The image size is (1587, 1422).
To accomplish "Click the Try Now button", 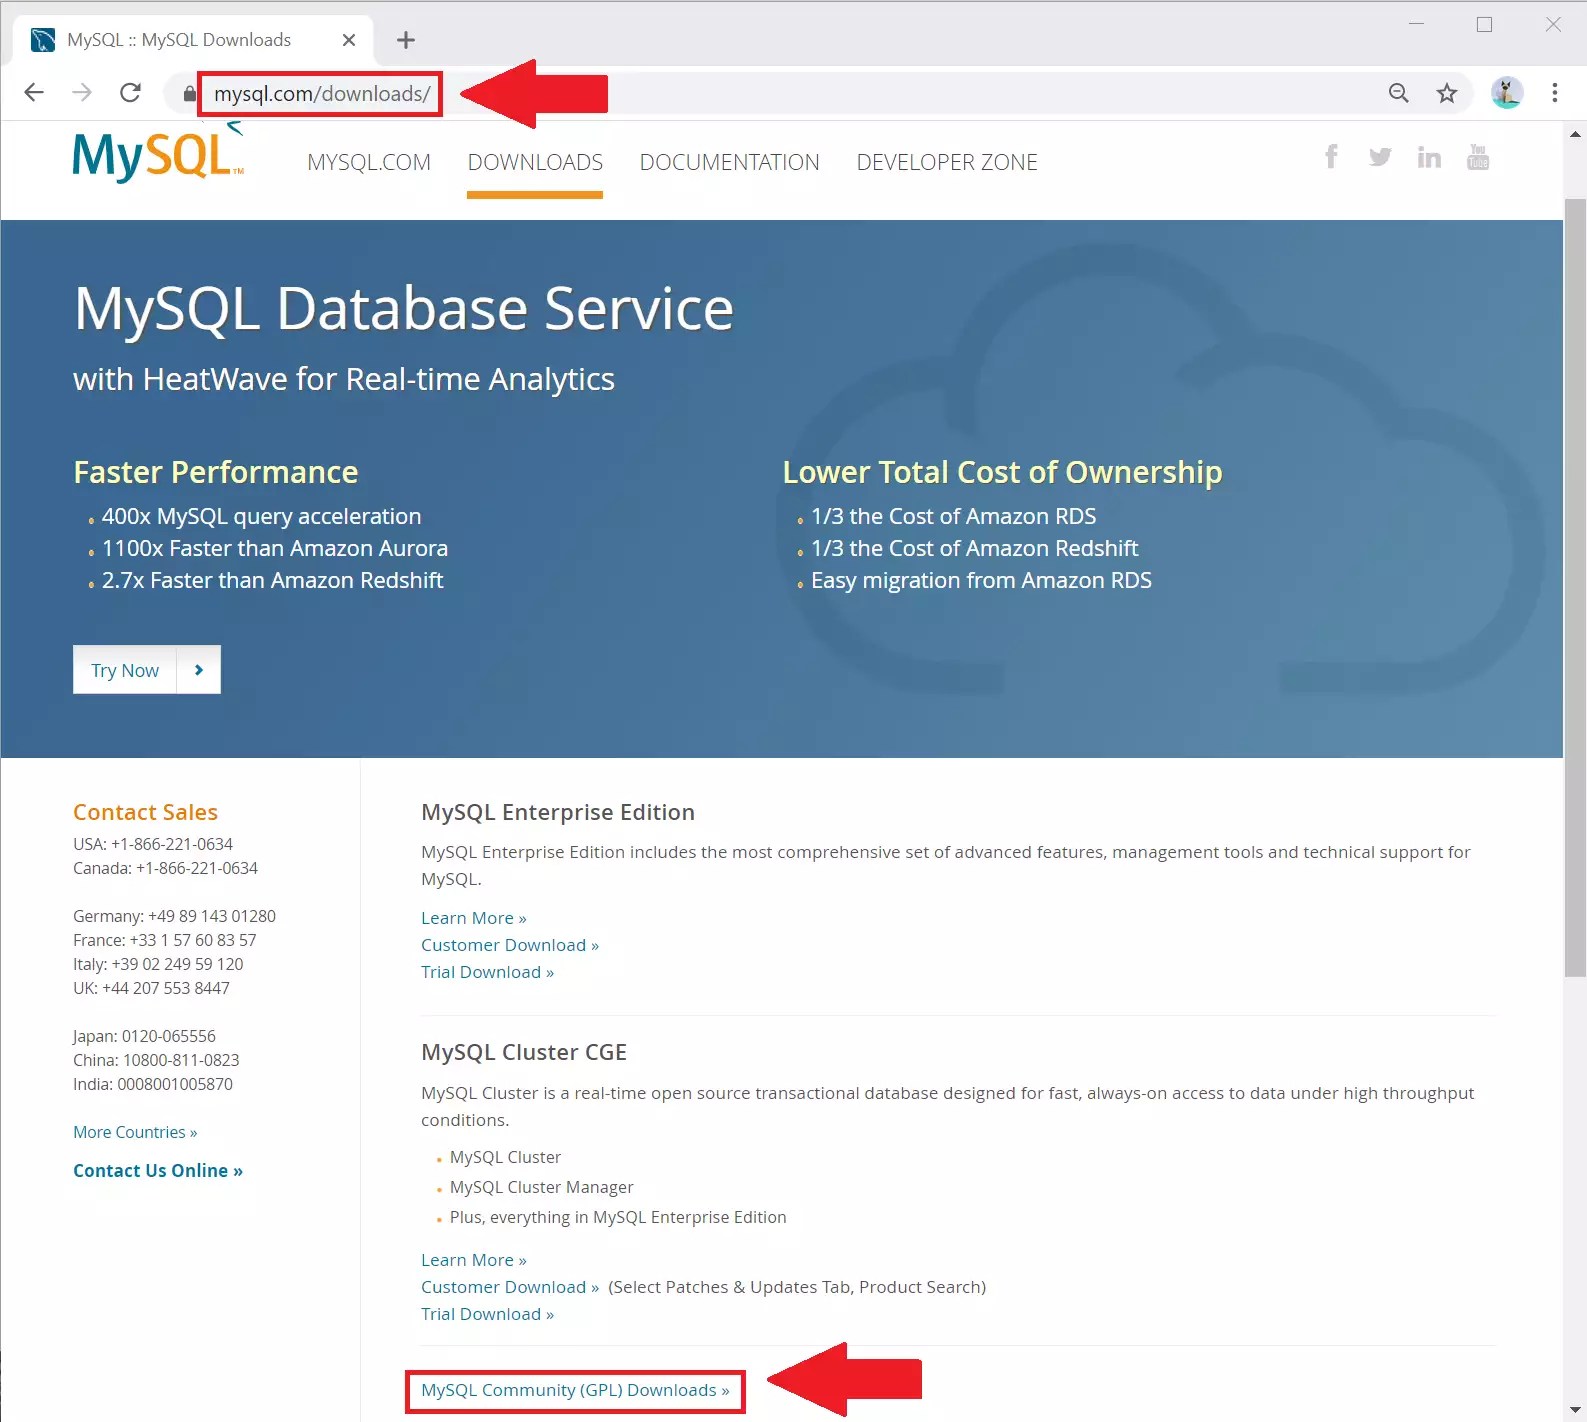I will click(125, 670).
